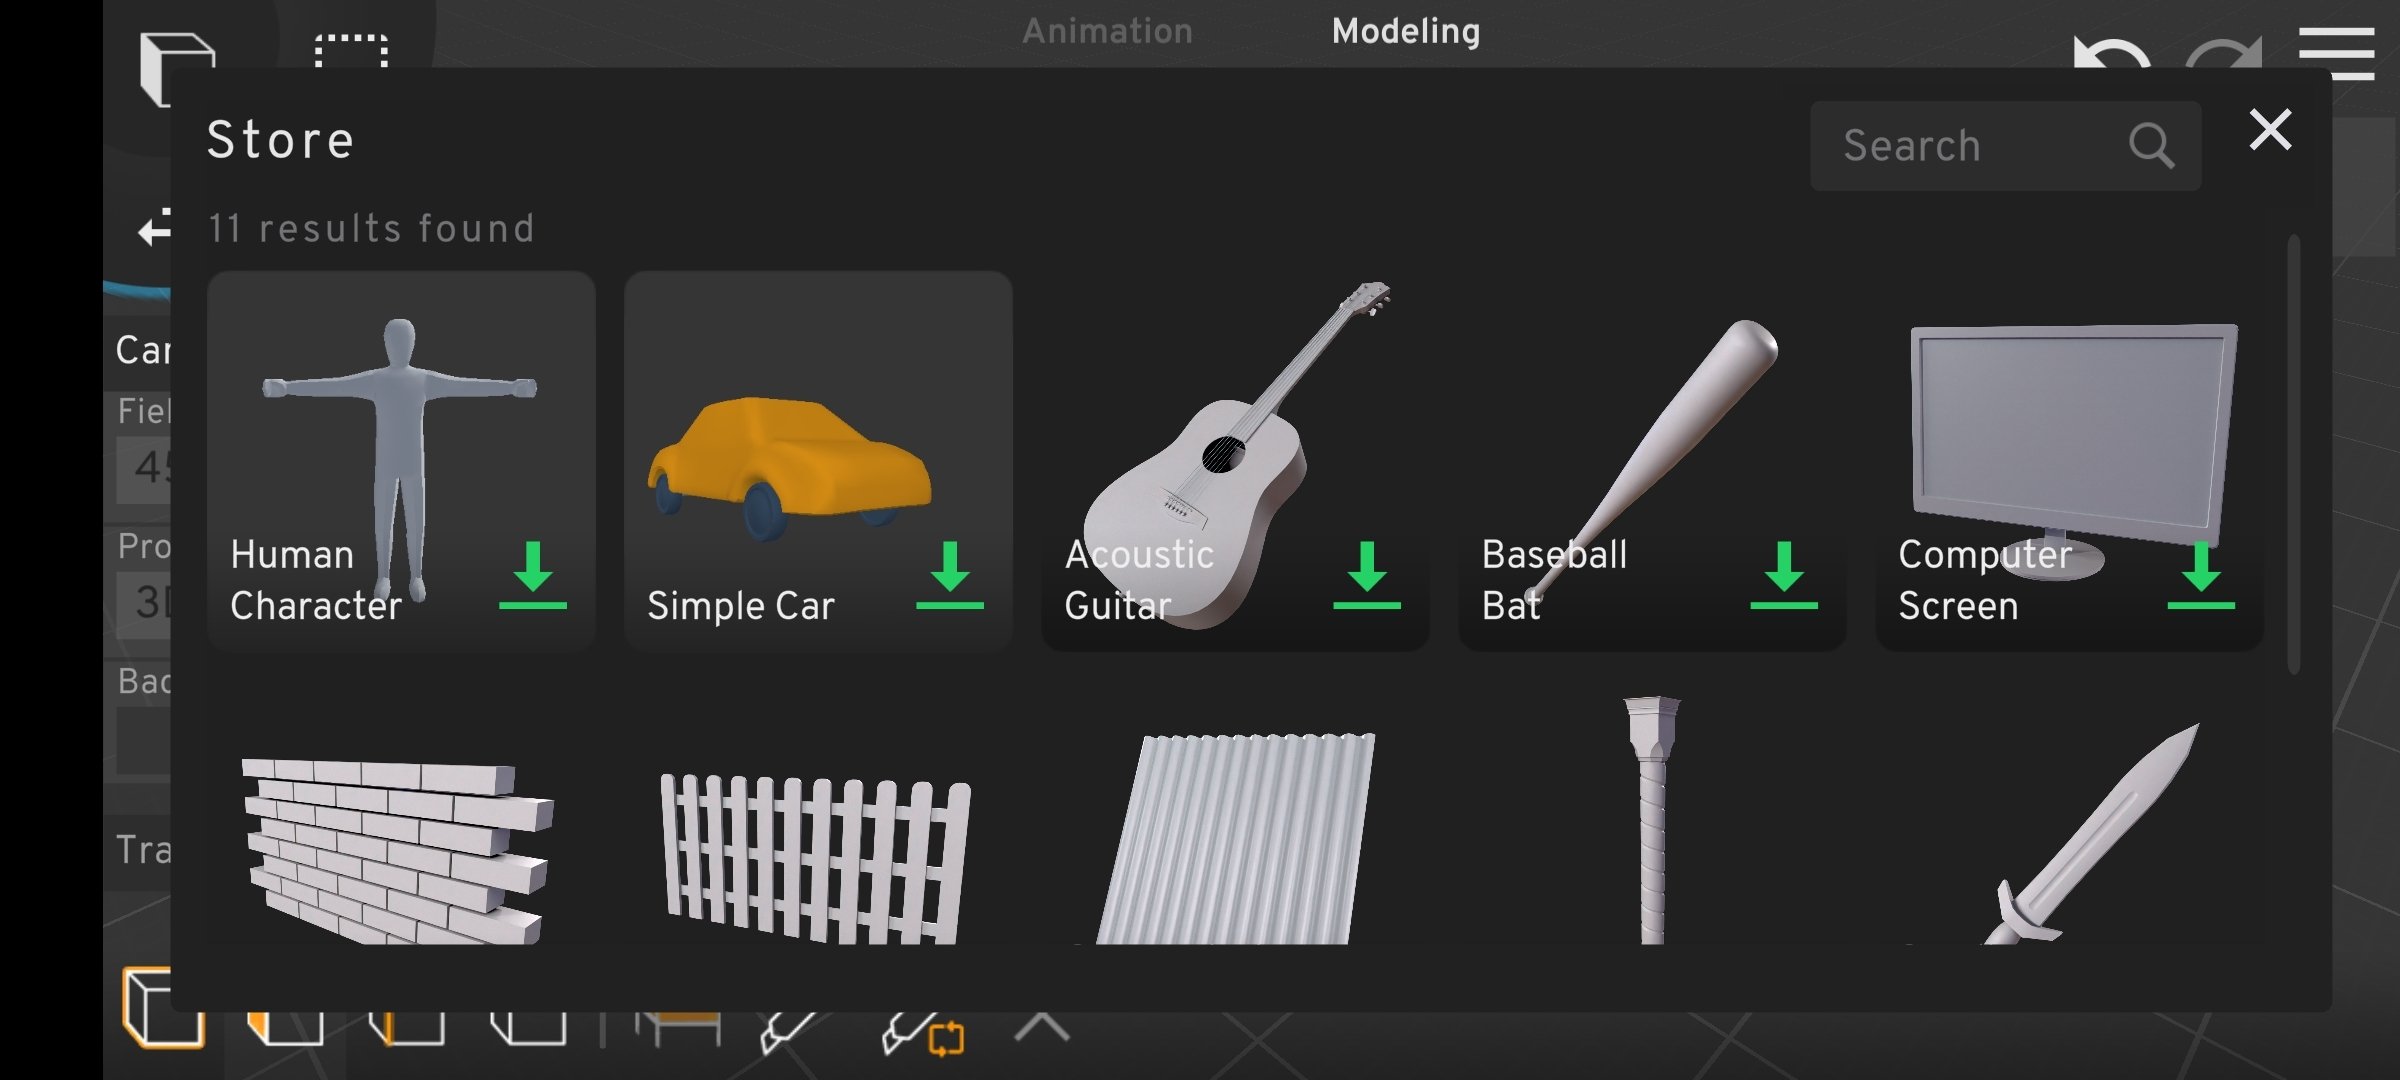Click the Store results scrollbar
The width and height of the screenshot is (2400, 1080).
(x=2294, y=455)
